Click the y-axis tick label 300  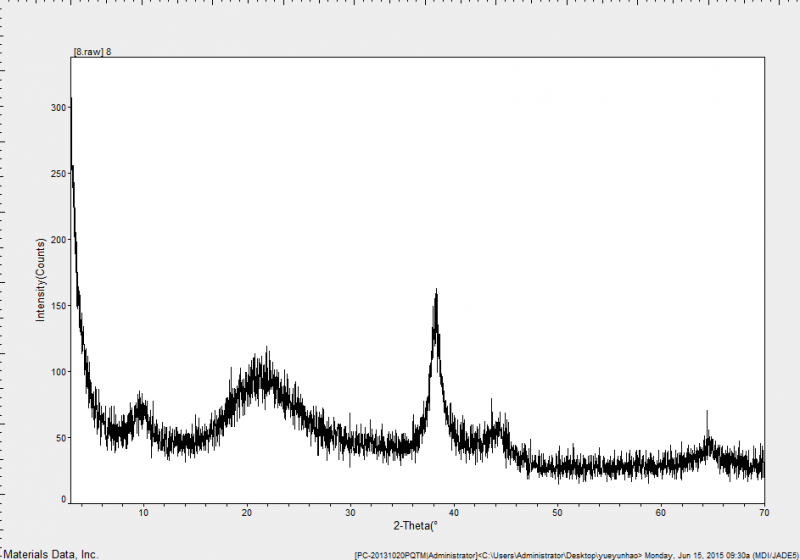click(x=59, y=108)
